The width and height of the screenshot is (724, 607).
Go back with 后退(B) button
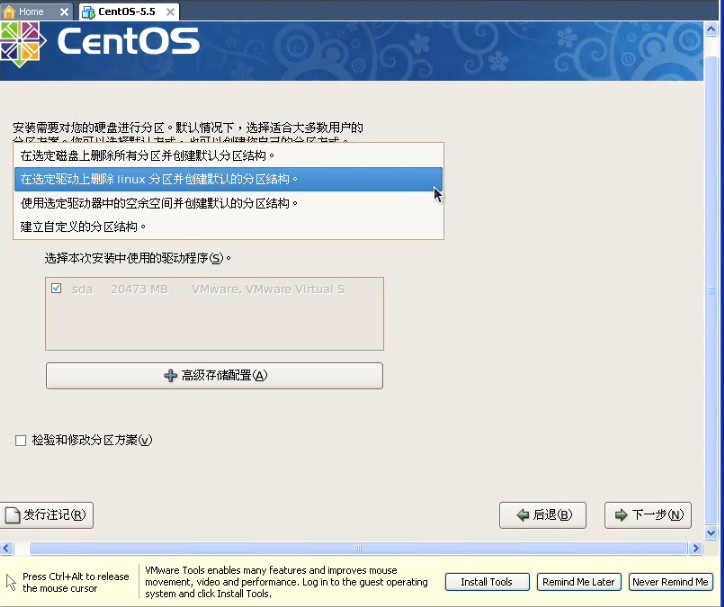tap(543, 515)
